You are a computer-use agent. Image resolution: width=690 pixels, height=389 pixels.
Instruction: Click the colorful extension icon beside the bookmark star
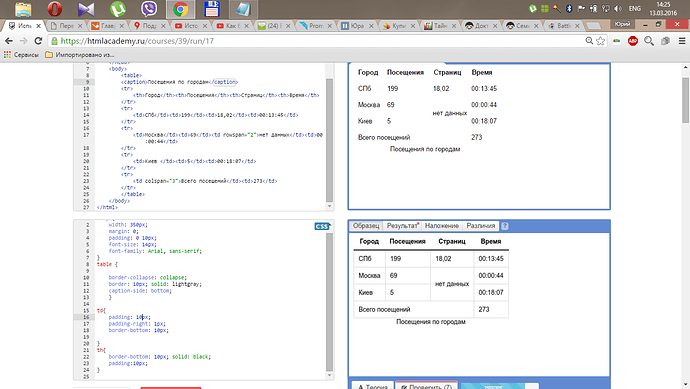(x=617, y=41)
